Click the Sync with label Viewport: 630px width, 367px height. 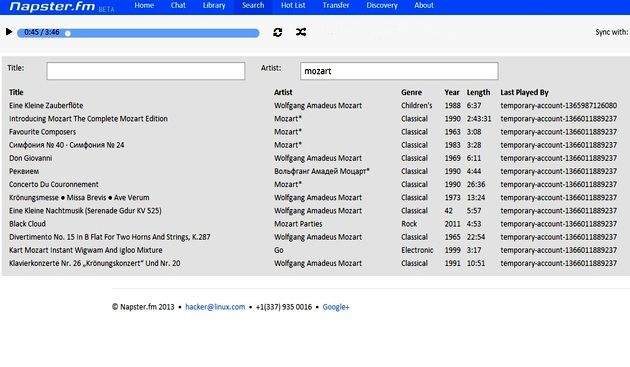[612, 32]
